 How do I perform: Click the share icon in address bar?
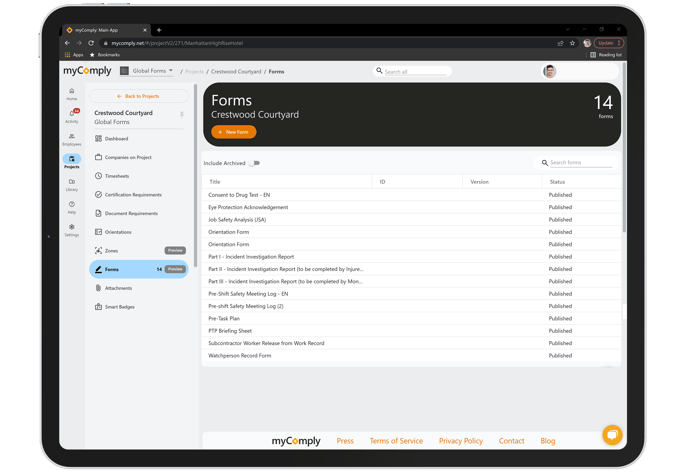(560, 43)
